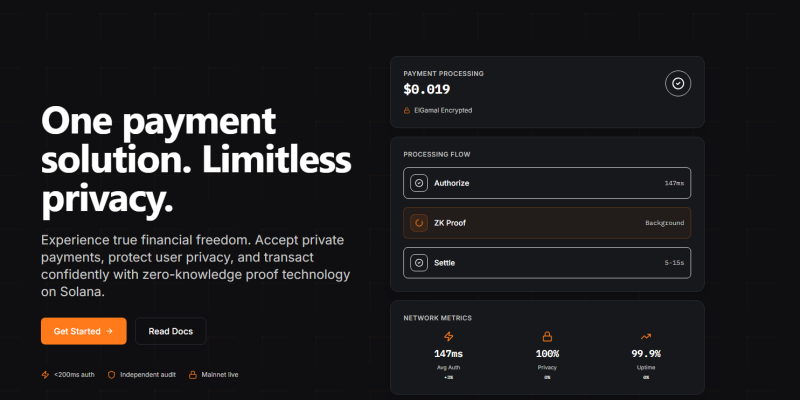
Task: Select the Authorize row in Processing Flow
Action: coord(547,183)
